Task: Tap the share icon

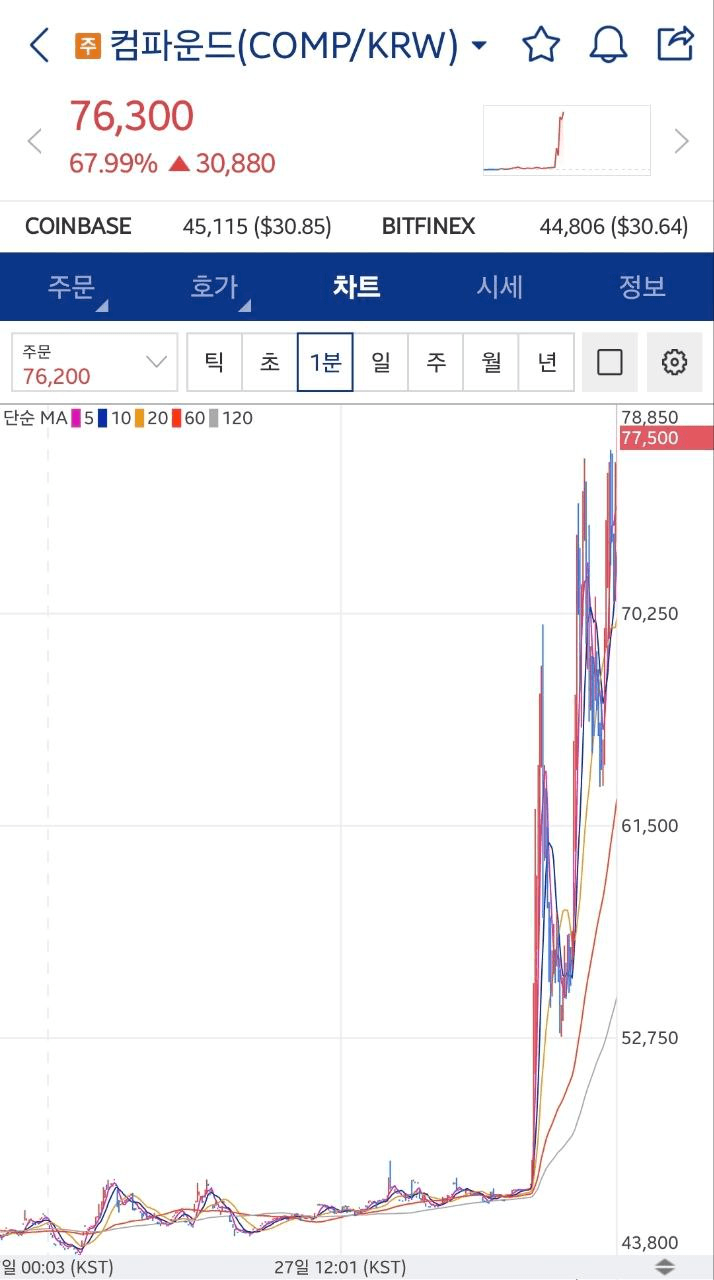Action: pyautogui.click(x=675, y=44)
